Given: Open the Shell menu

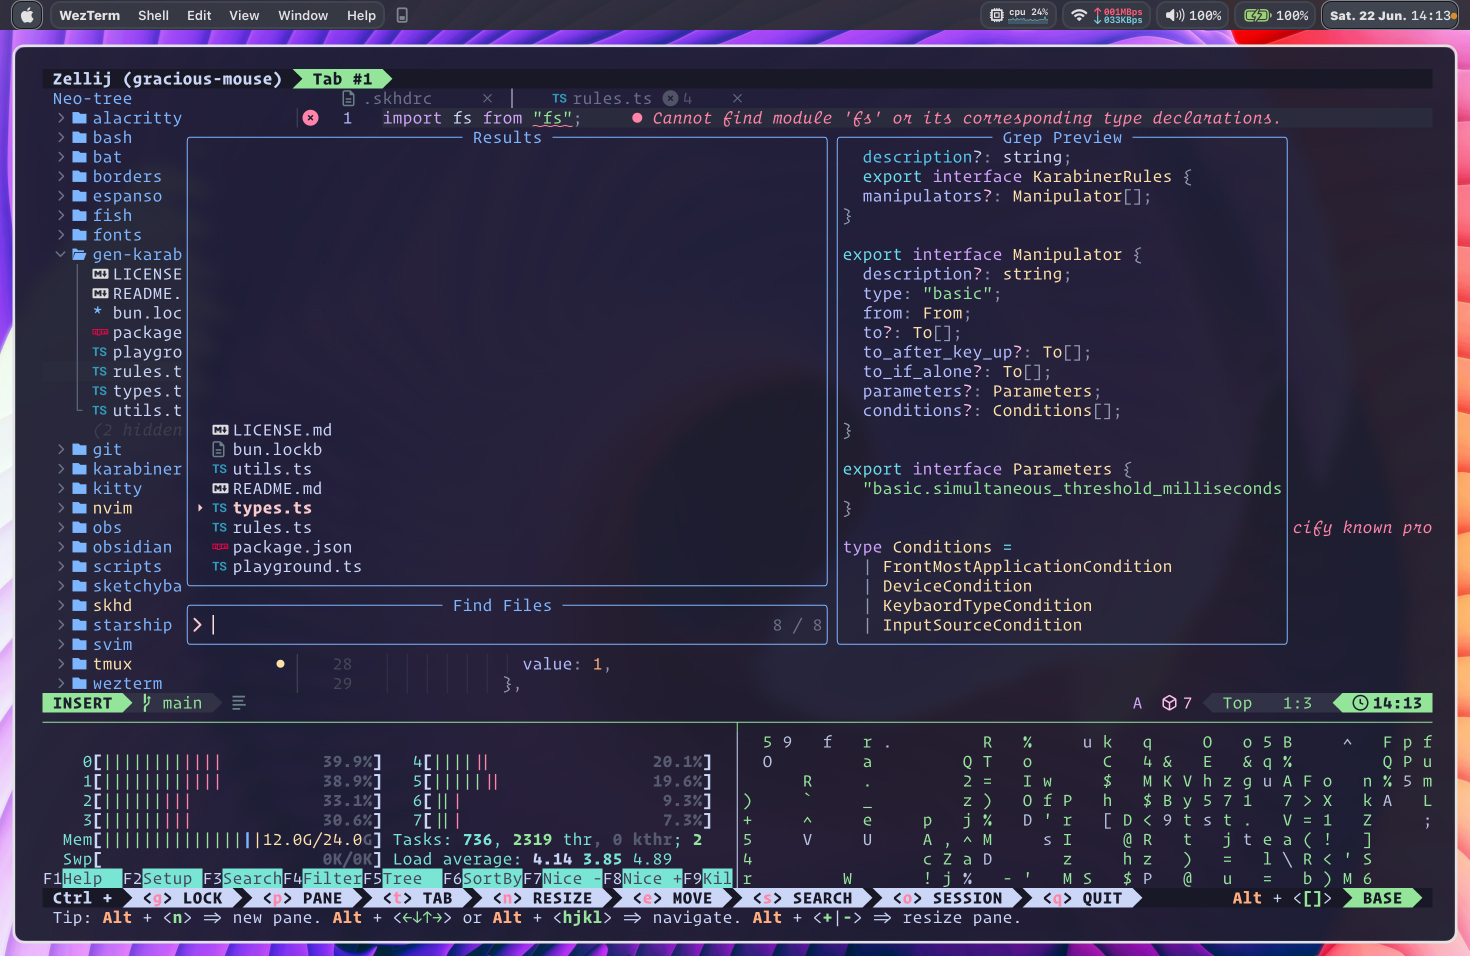Looking at the screenshot, I should click(153, 15).
